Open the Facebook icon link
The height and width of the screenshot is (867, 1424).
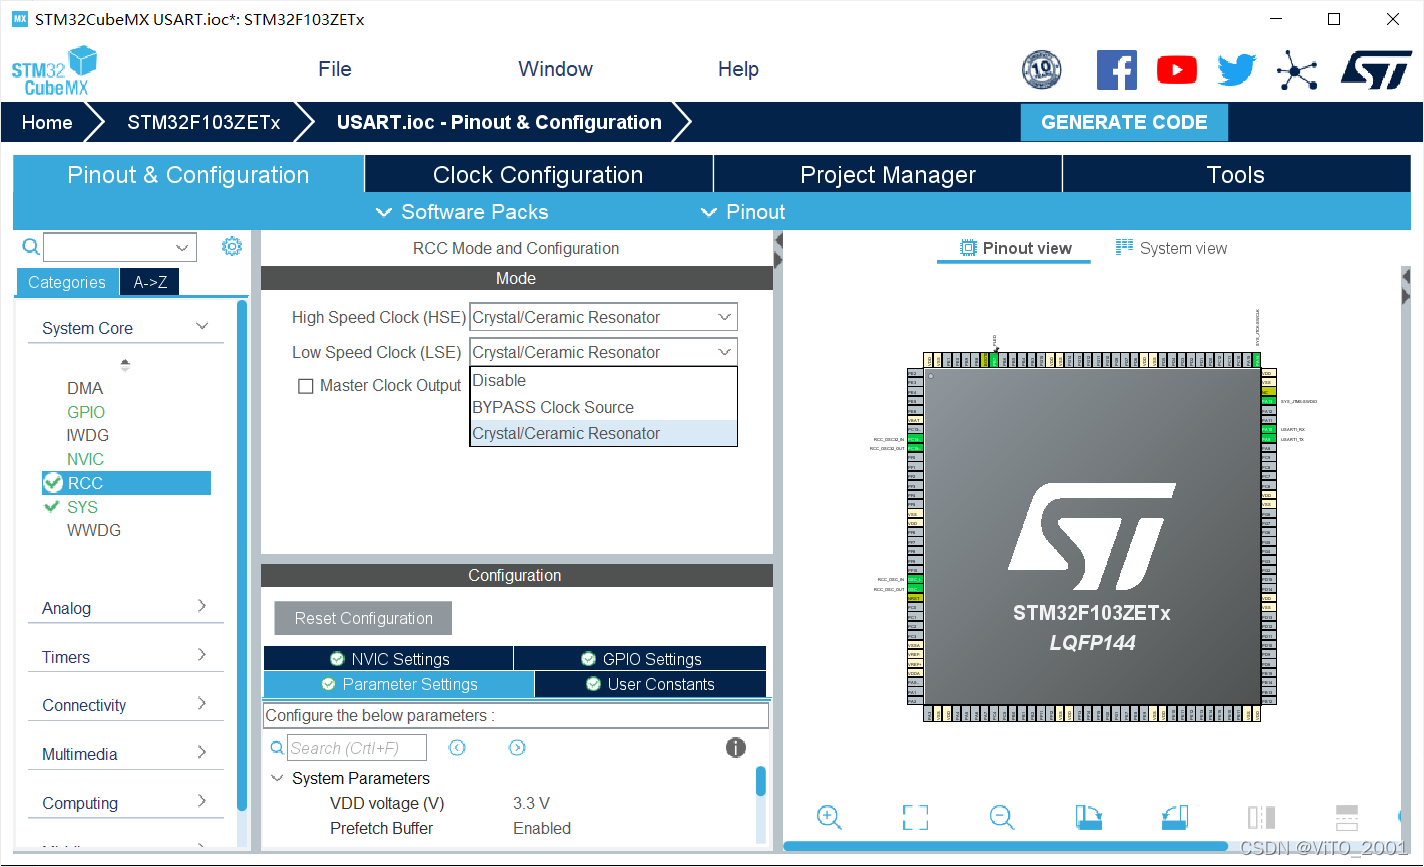tap(1117, 70)
